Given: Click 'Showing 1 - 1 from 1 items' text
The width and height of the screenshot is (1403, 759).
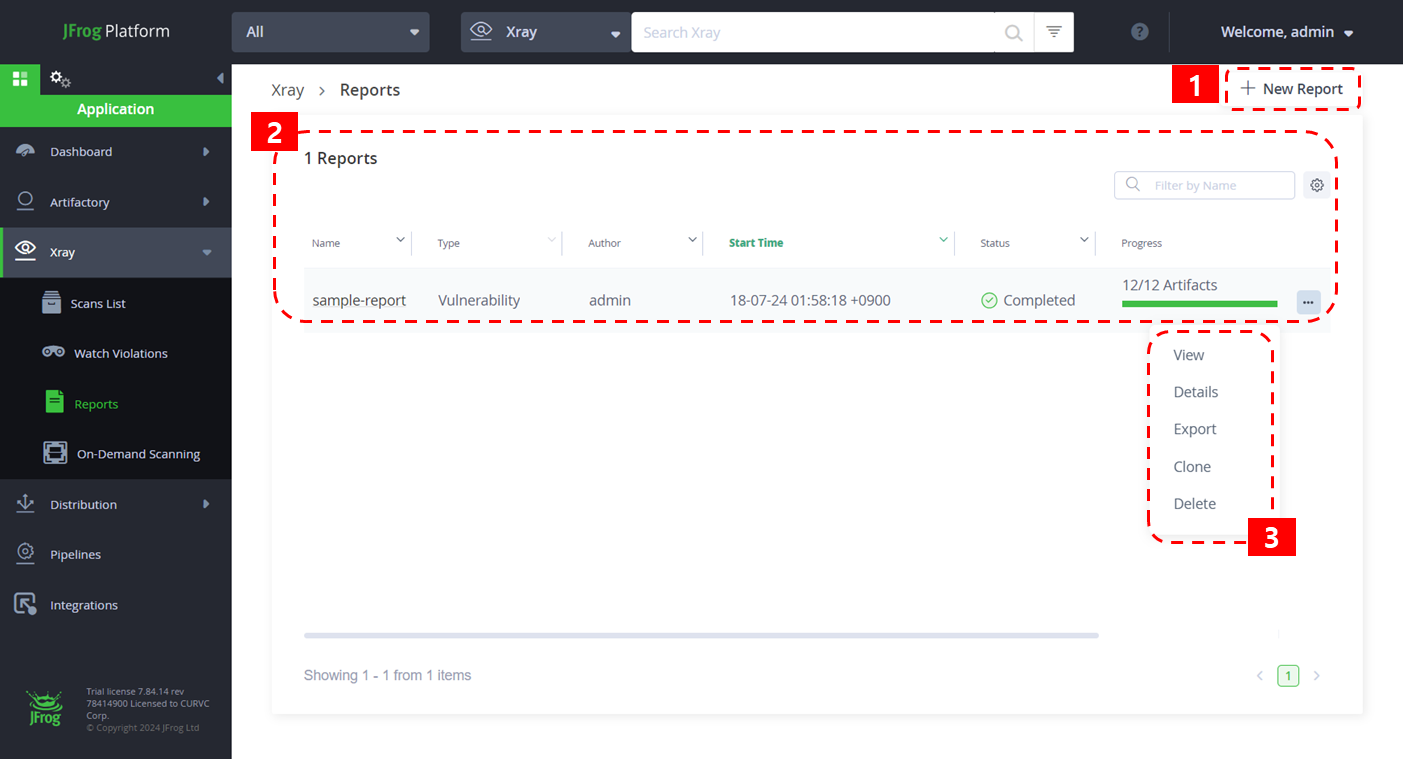Looking at the screenshot, I should point(387,676).
